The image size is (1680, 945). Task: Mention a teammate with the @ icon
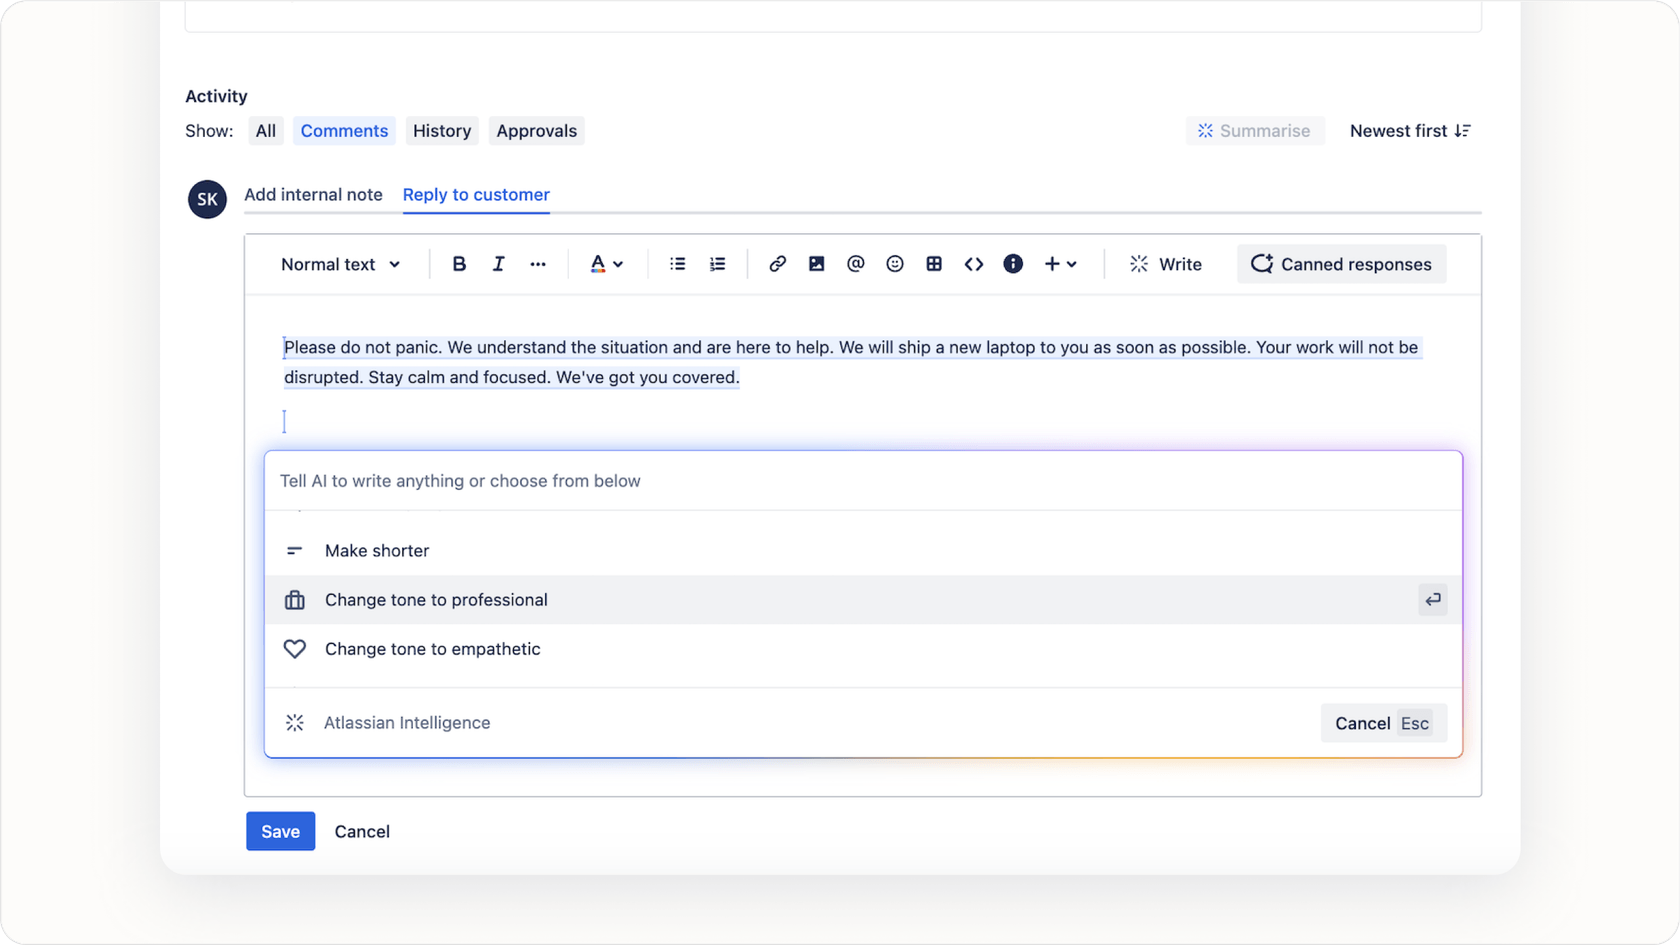pos(855,264)
